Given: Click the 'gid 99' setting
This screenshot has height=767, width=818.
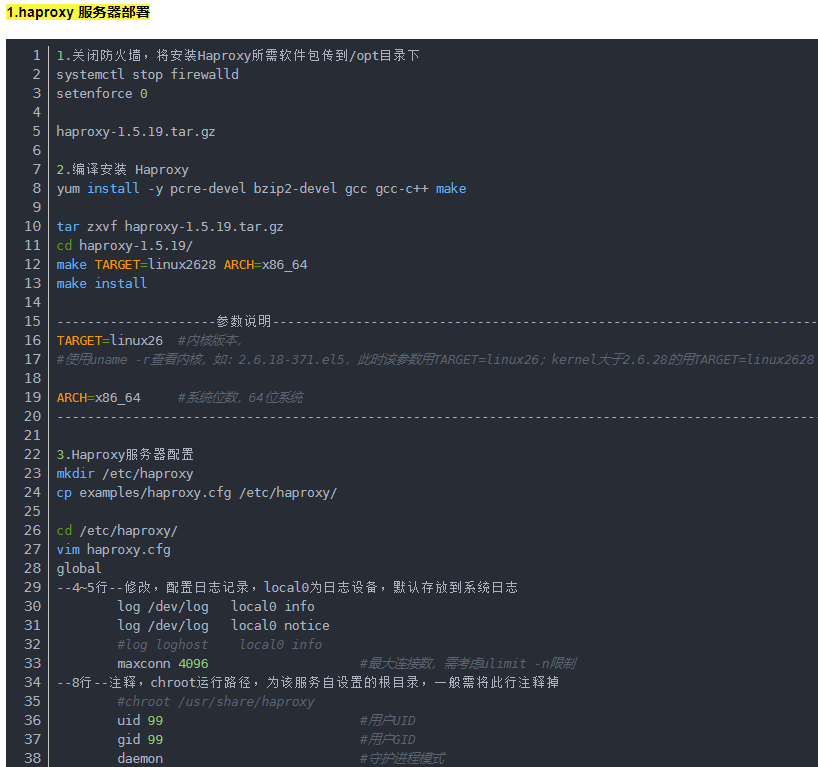Looking at the screenshot, I should (x=140, y=739).
